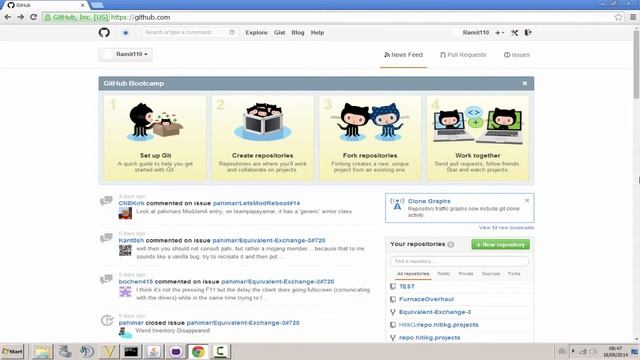Open the forked repo.hitikg.projects repository at list bottom
The height and width of the screenshot is (360, 640).
coord(429,338)
